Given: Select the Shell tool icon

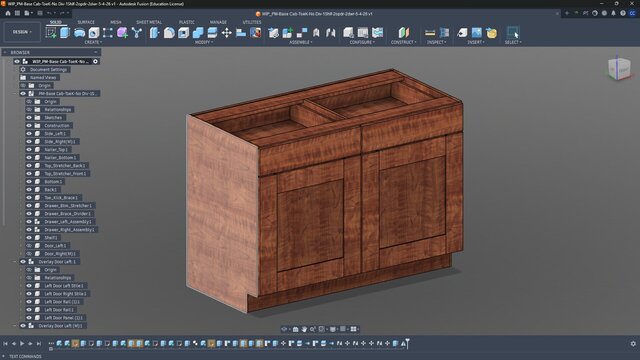Looking at the screenshot, I should coord(183,33).
